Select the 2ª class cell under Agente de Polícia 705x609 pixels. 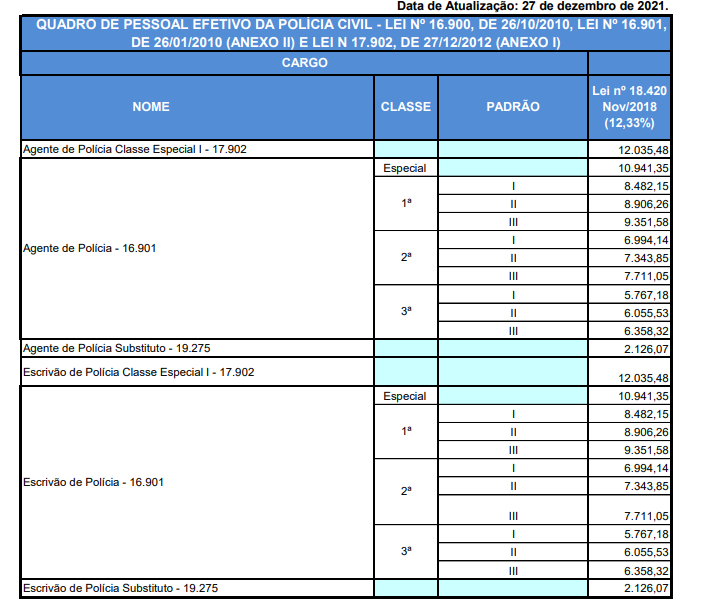pos(406,257)
